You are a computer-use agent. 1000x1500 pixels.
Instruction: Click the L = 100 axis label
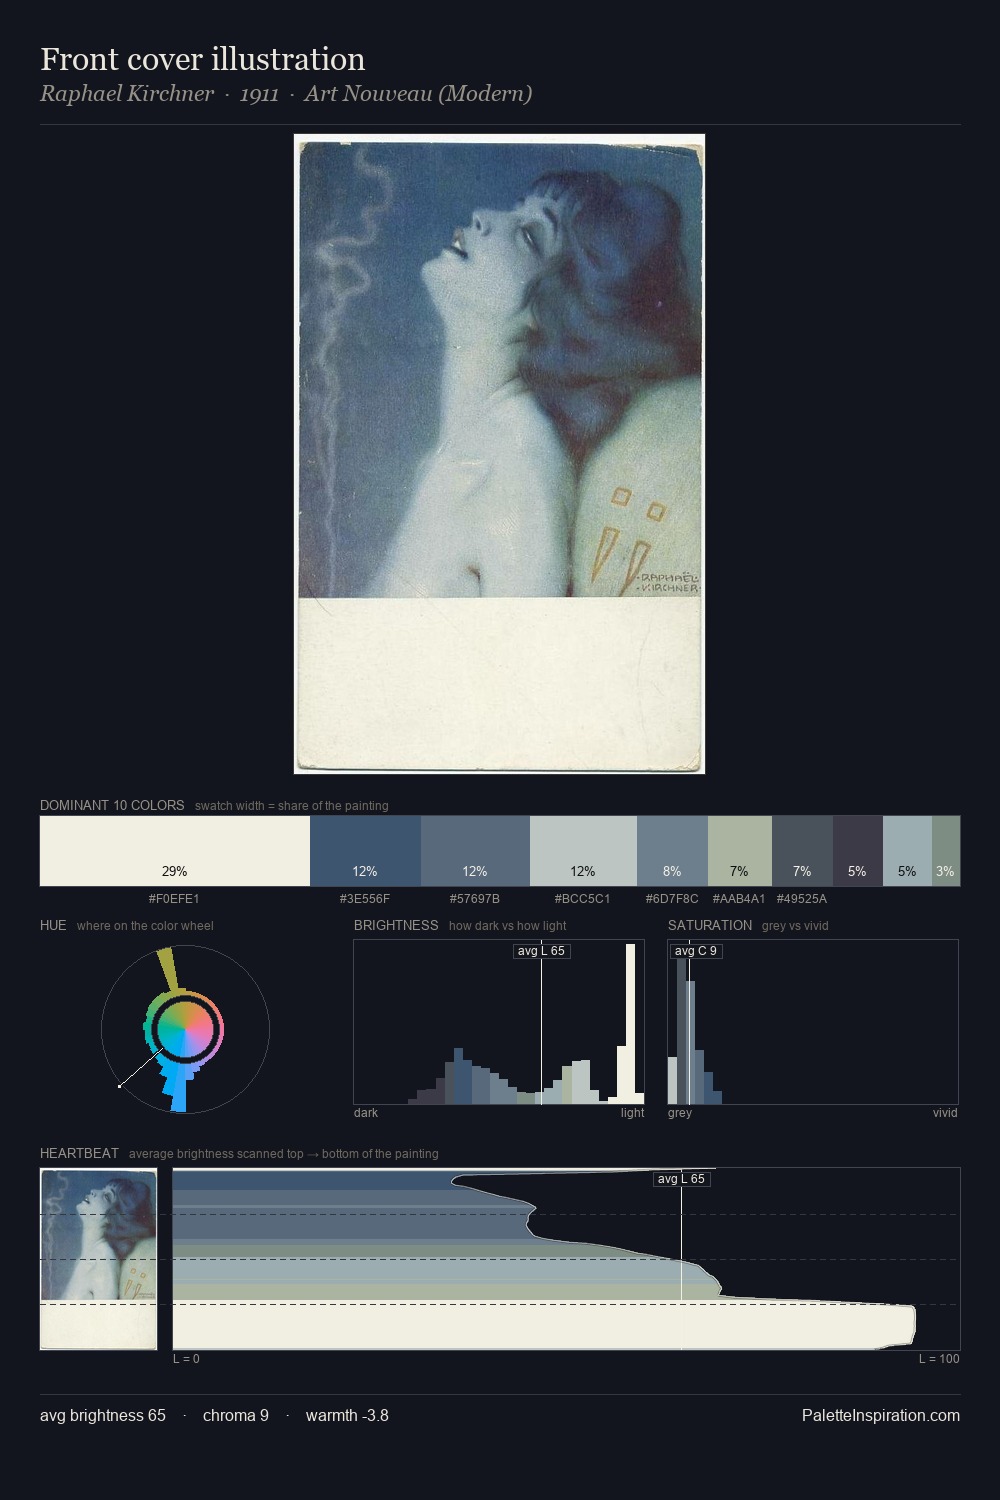[x=939, y=1359]
